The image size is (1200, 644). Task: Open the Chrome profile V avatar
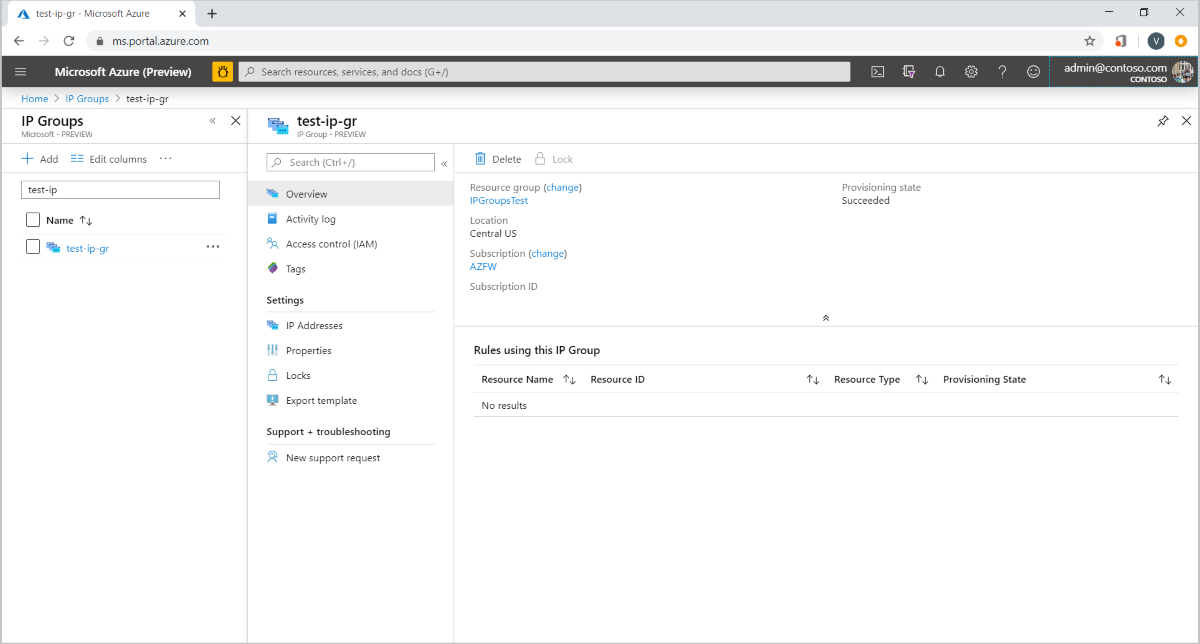coord(1156,41)
